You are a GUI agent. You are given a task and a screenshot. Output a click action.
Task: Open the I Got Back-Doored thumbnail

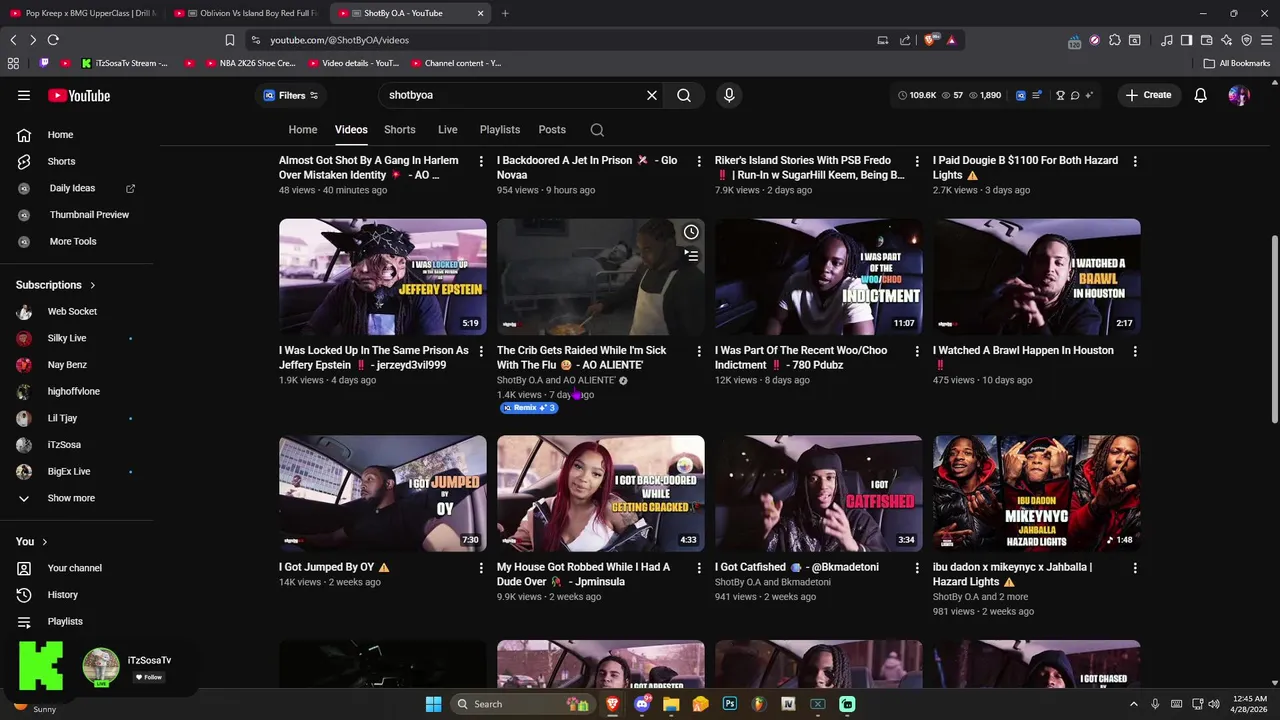coord(601,493)
